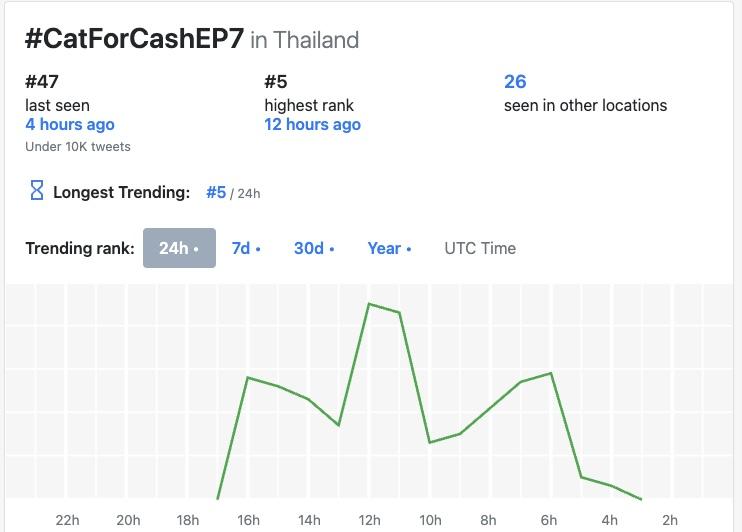This screenshot has width=742, height=532.
Task: Open the Year trending rank view
Action: (x=389, y=248)
